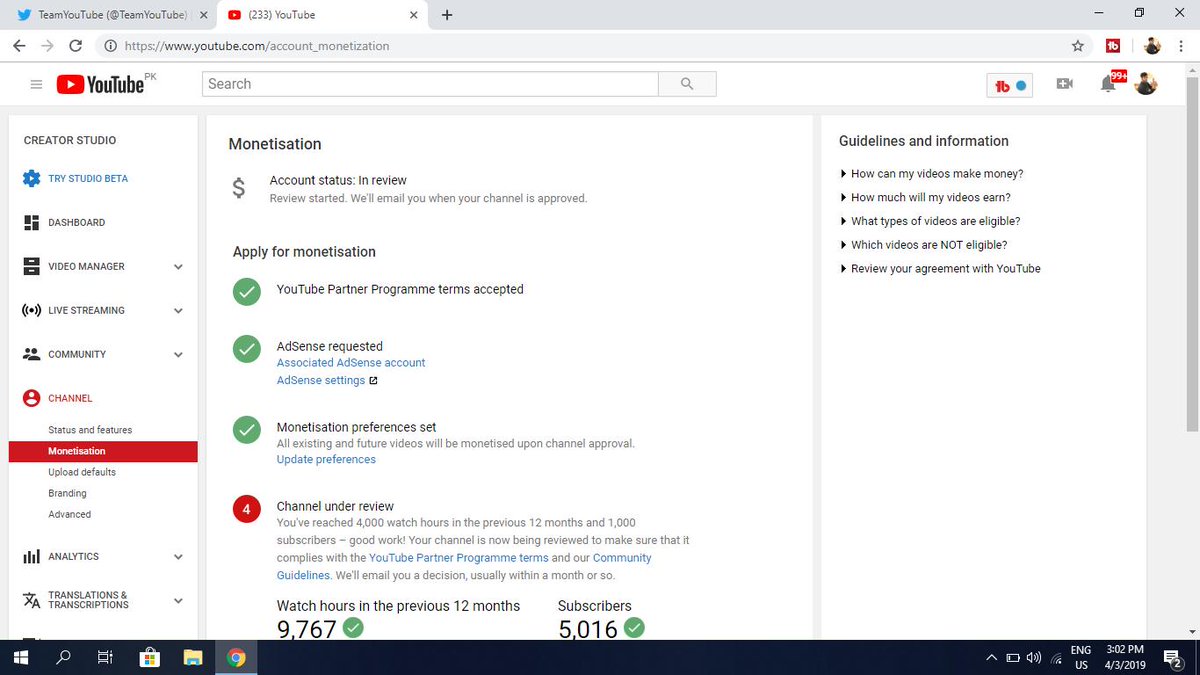Click the Community people icon
This screenshot has height=675, width=1200.
click(x=31, y=354)
